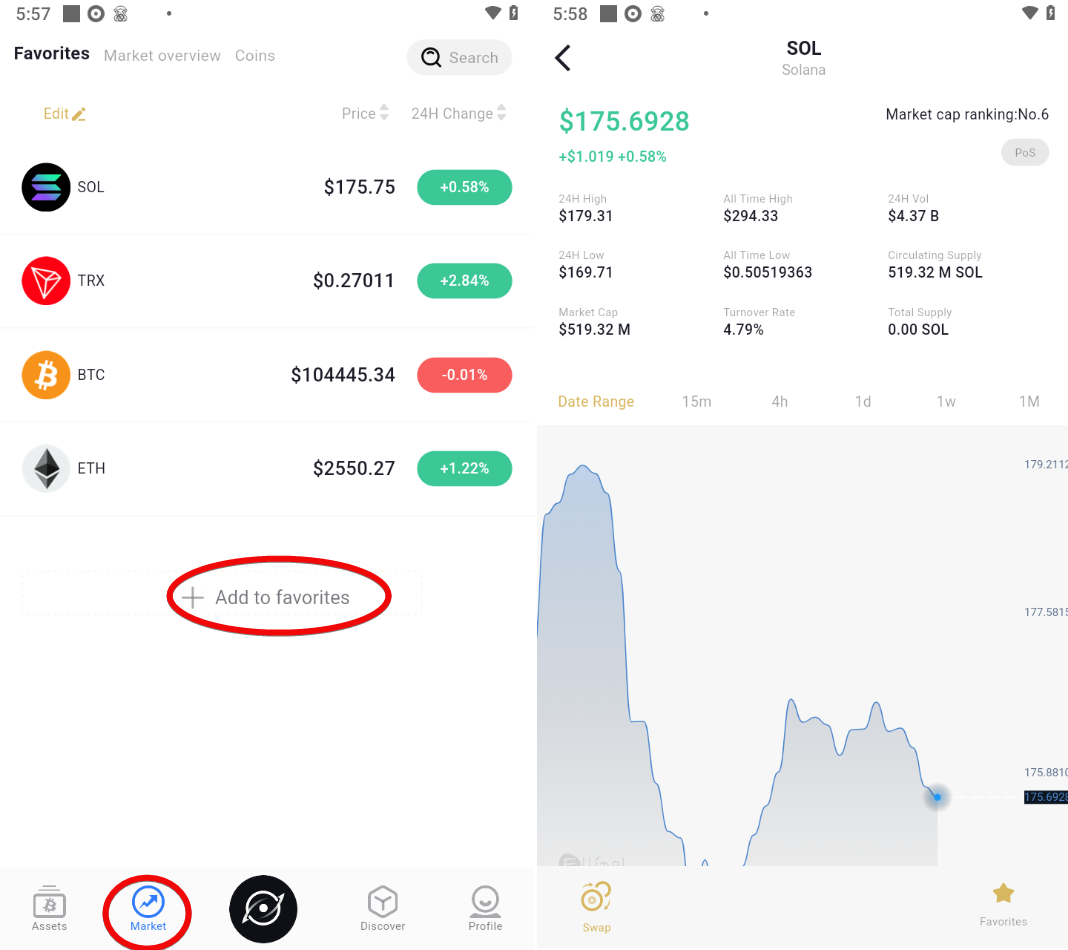Tap the +$1.019 +0.58% change text

point(612,157)
